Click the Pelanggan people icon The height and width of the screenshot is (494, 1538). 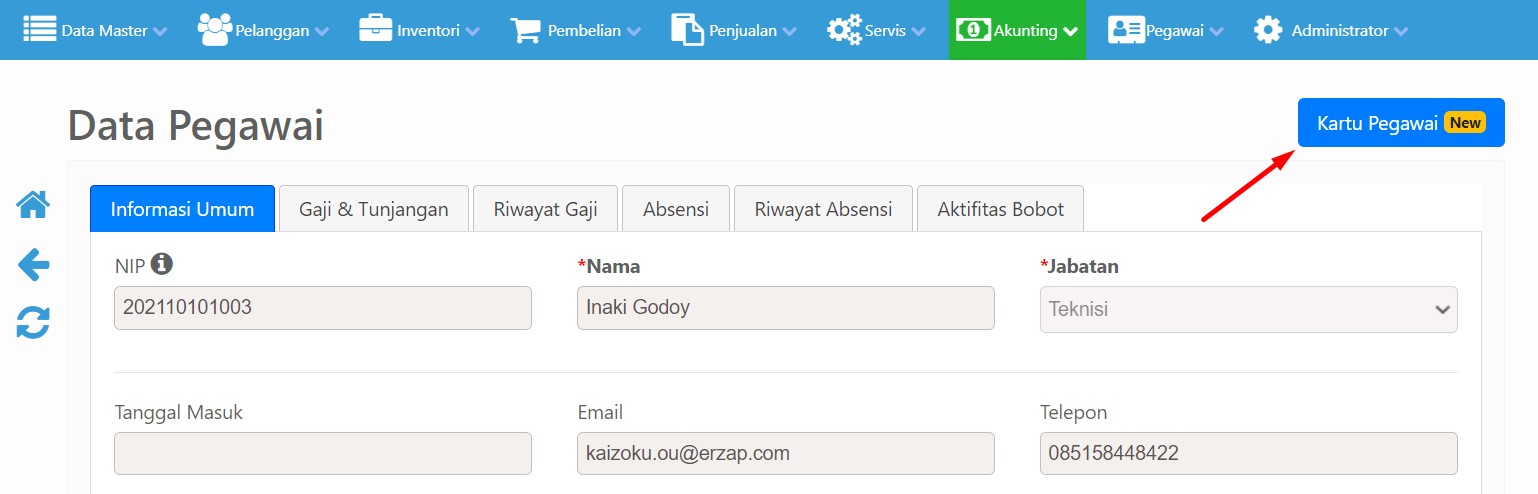pyautogui.click(x=215, y=30)
